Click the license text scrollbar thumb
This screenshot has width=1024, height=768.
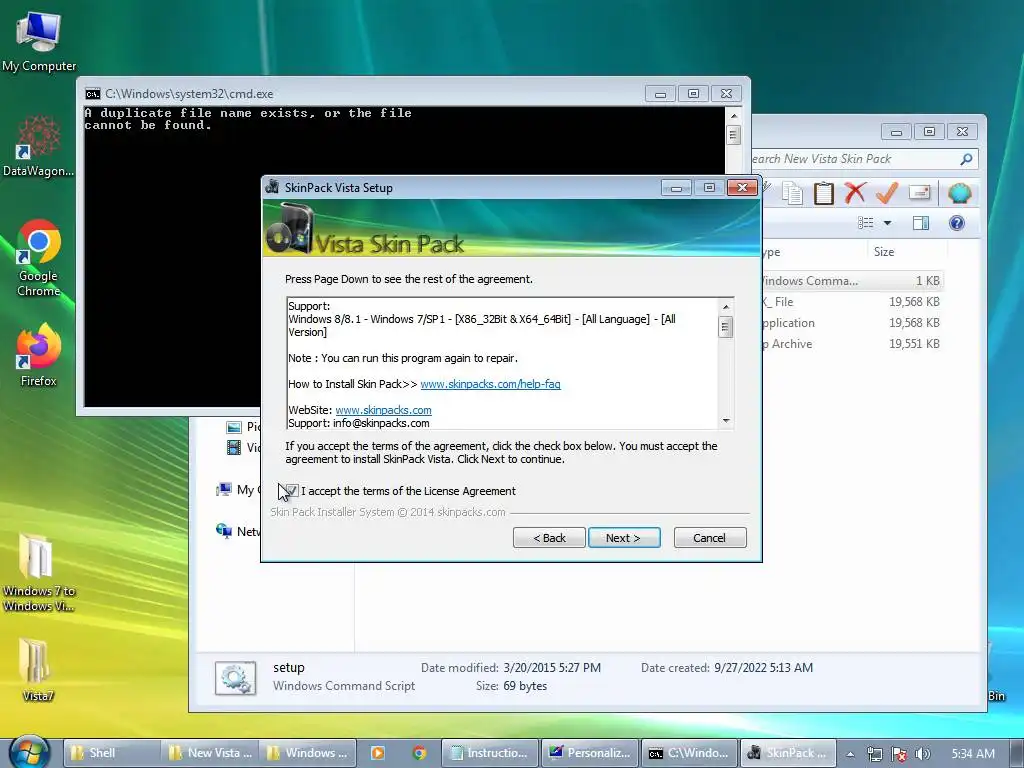point(726,327)
